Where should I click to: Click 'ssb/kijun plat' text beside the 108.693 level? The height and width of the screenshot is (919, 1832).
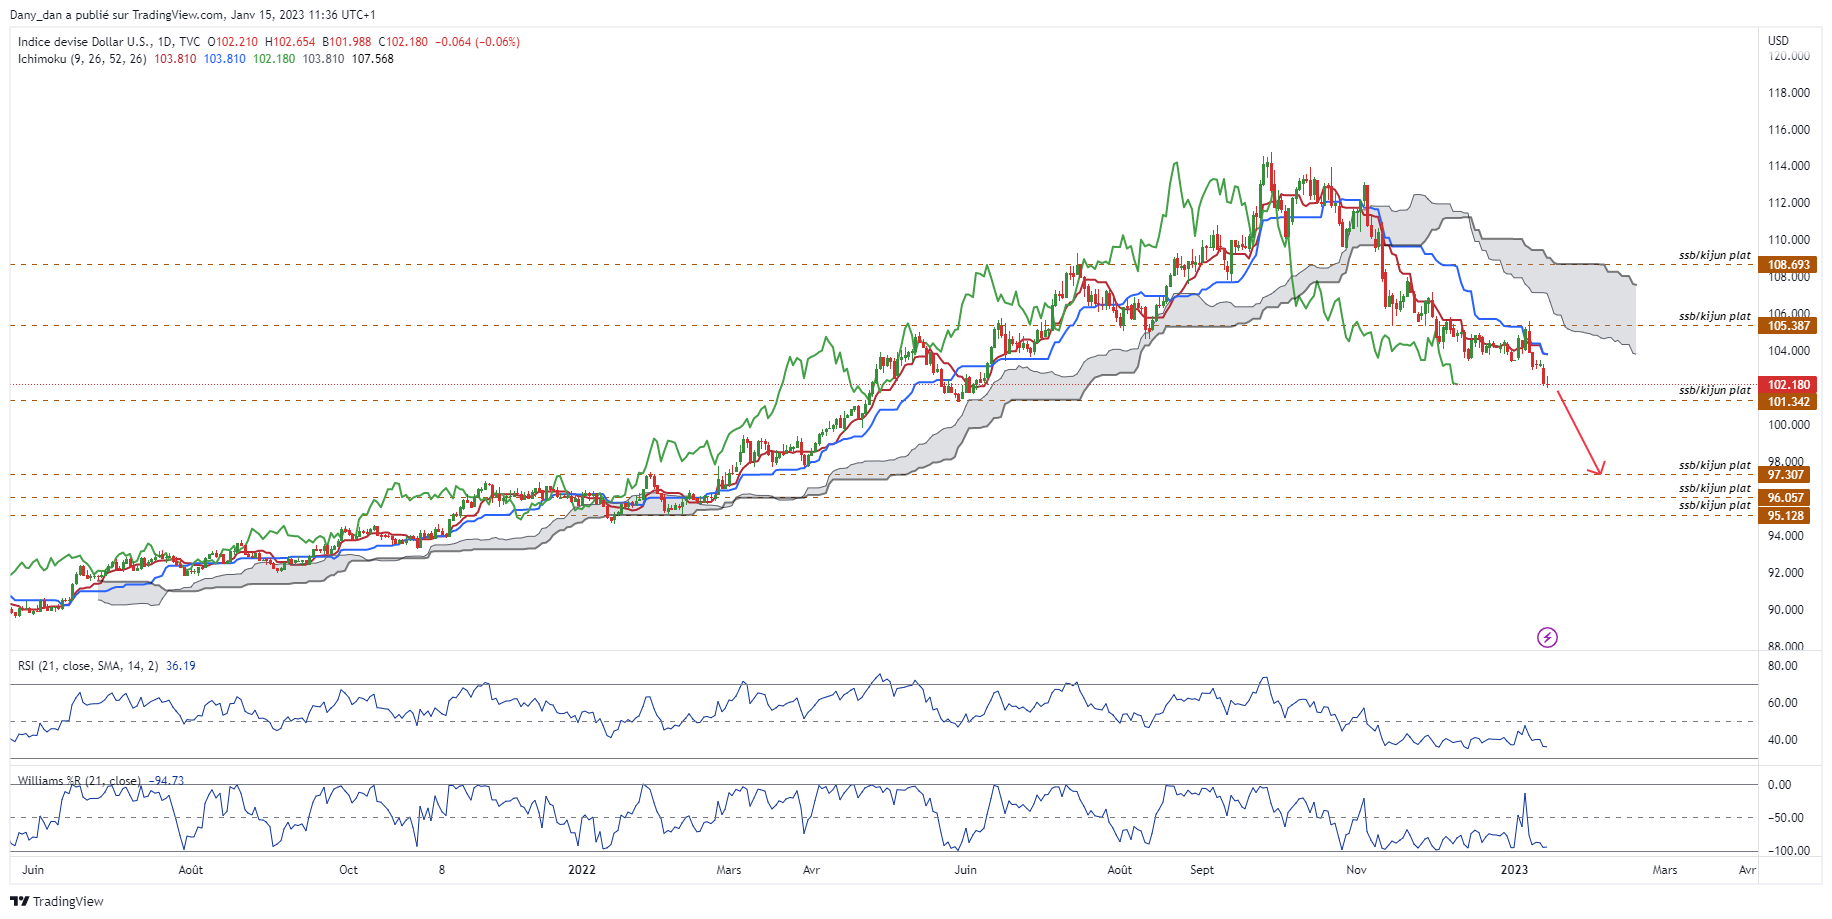pos(1715,256)
